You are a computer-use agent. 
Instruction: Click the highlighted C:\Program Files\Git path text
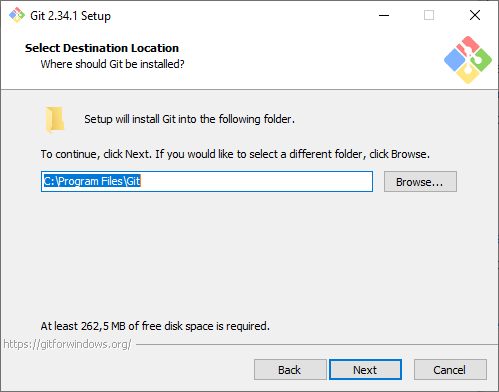[x=92, y=181]
